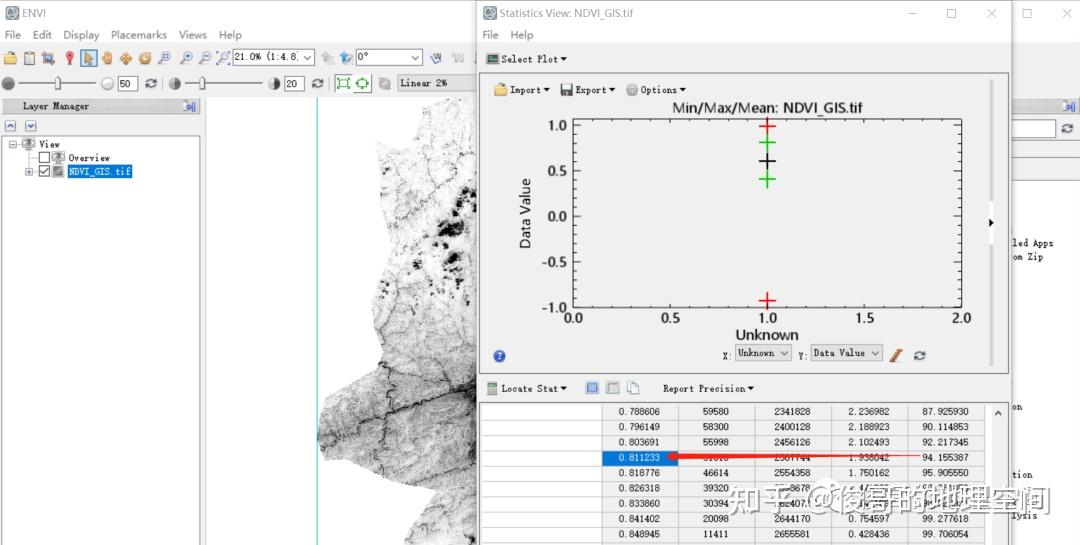
Task: Reset the plot range with refresh icon
Action: click(x=919, y=354)
